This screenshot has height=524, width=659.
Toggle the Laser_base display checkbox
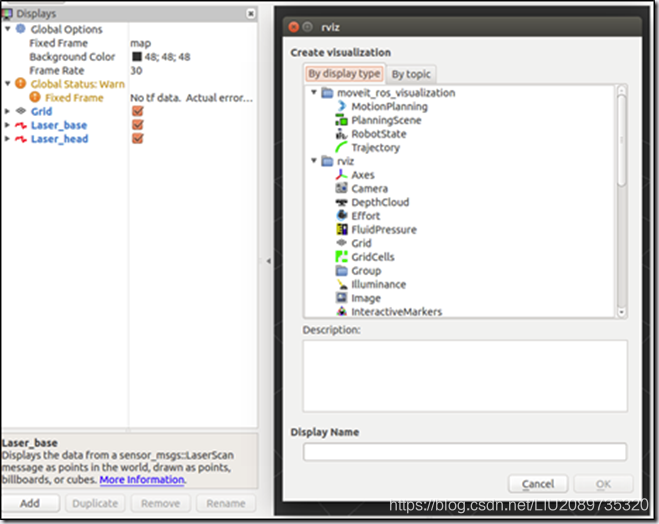pos(137,125)
